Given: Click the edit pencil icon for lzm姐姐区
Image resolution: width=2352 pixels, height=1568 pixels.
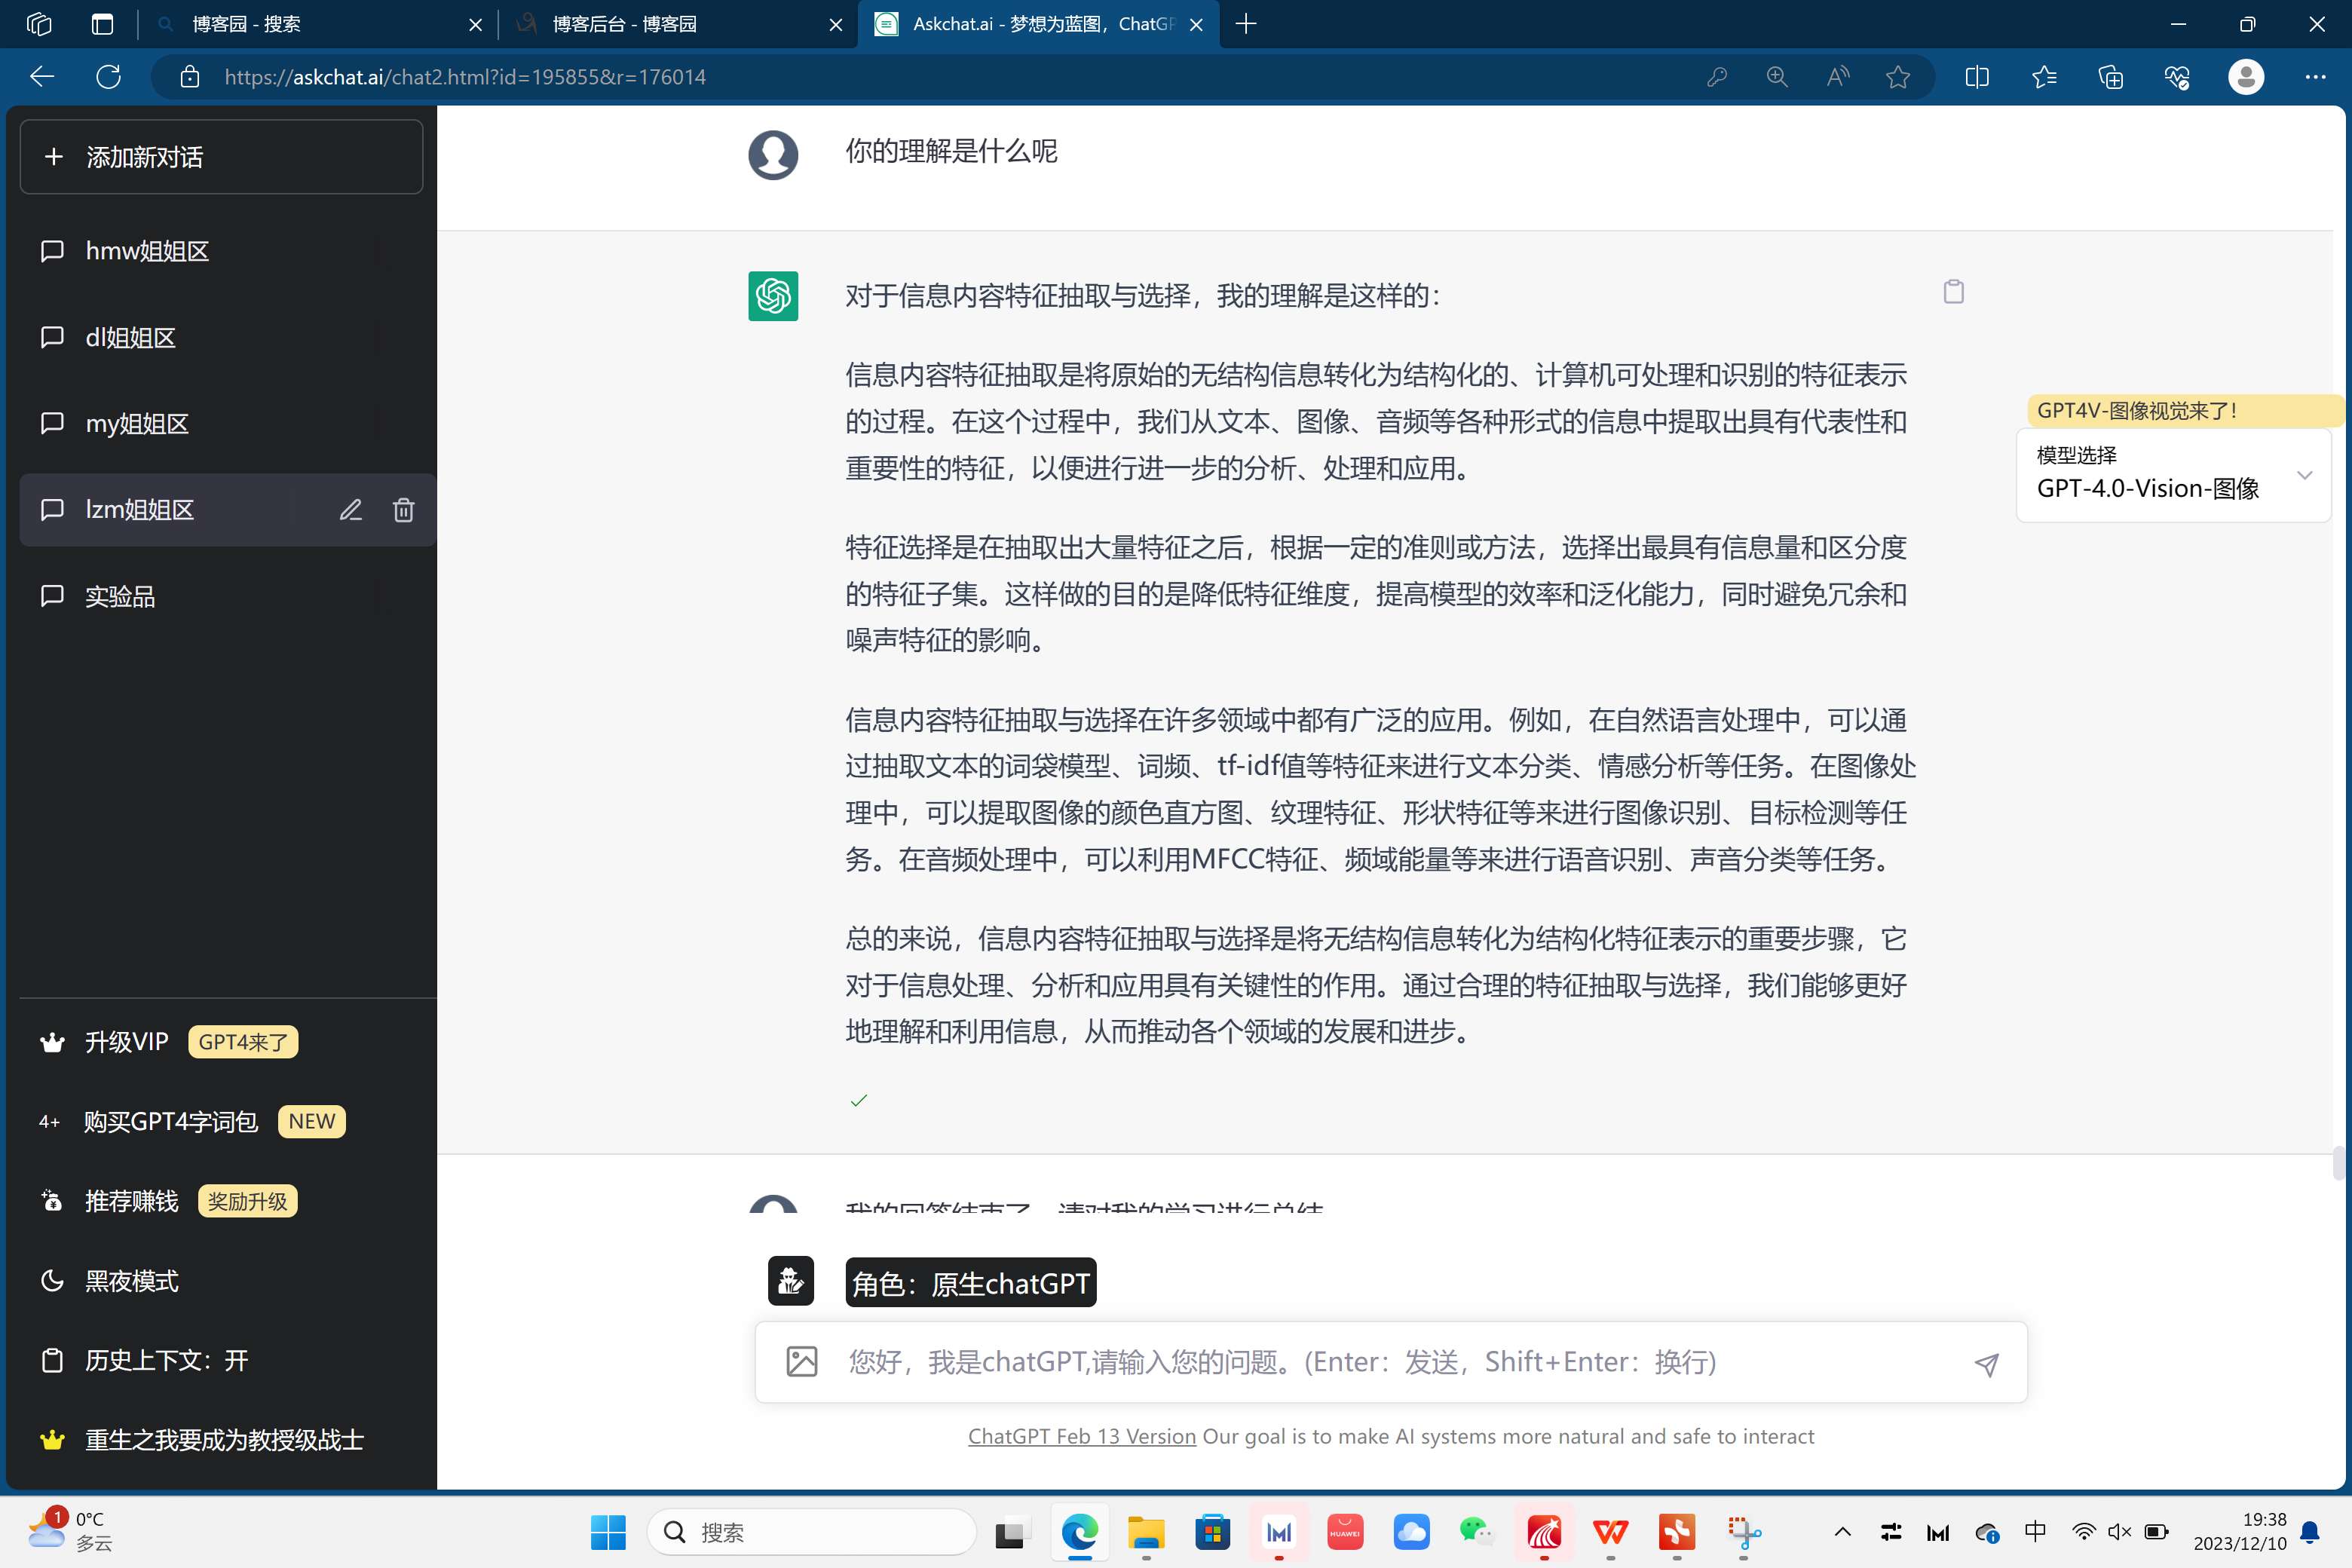Looking at the screenshot, I should click(x=350, y=510).
